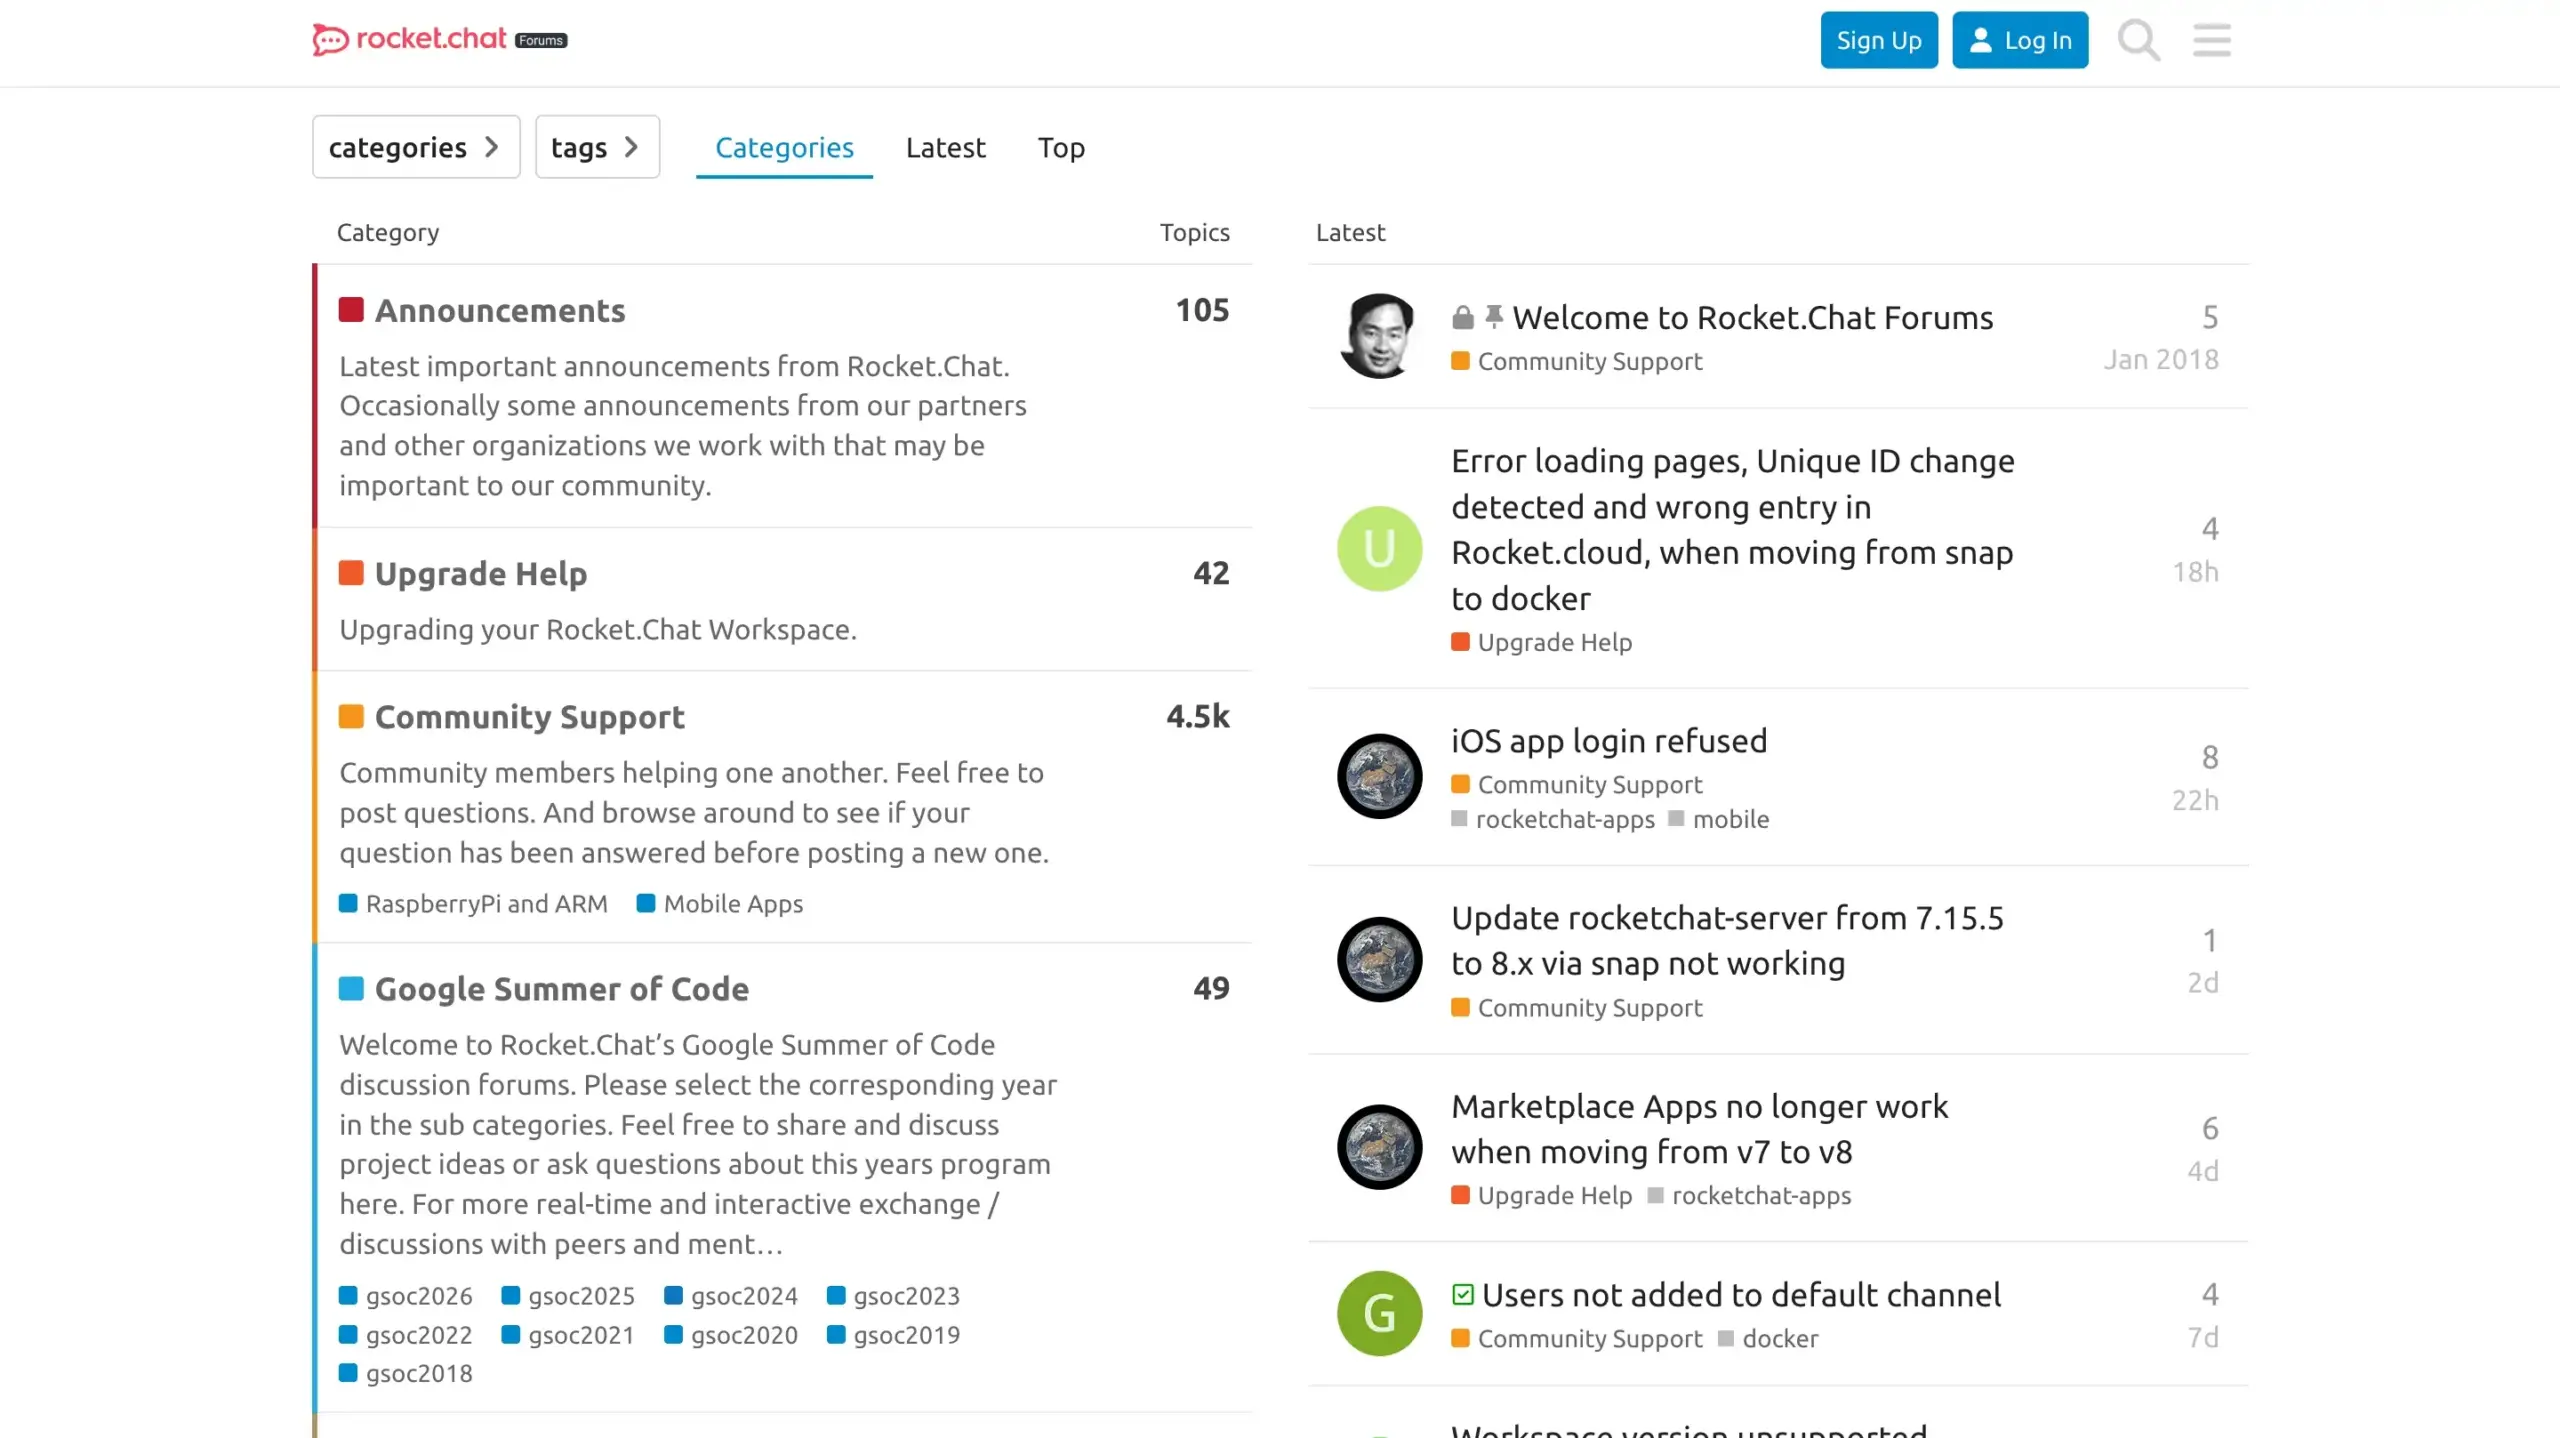Image resolution: width=2560 pixels, height=1438 pixels.
Task: Open Community Support badge under Users not added topic
Action: (1577, 1339)
